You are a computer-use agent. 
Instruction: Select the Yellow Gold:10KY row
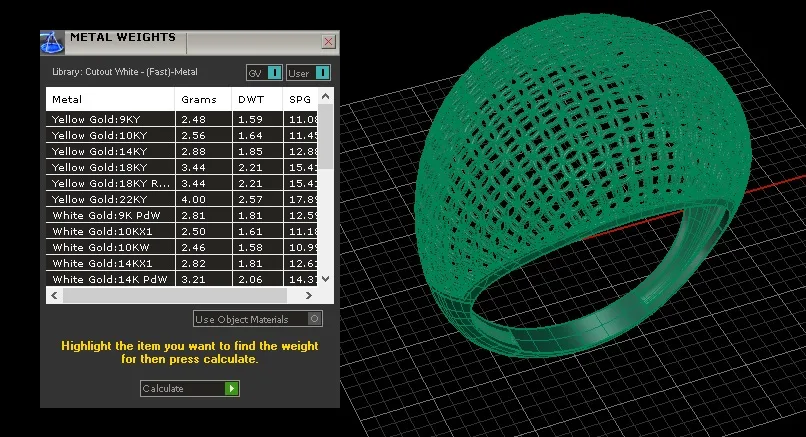tap(182, 135)
